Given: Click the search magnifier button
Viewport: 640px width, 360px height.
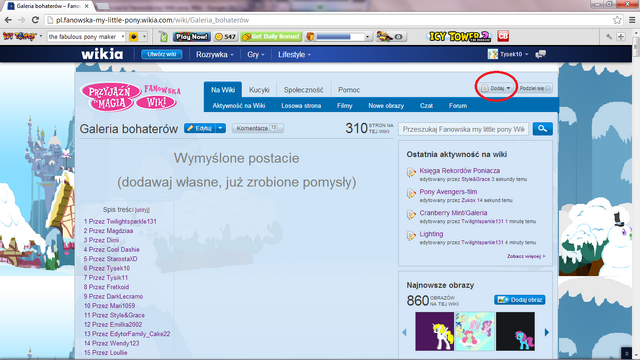Looking at the screenshot, I should coord(542,129).
